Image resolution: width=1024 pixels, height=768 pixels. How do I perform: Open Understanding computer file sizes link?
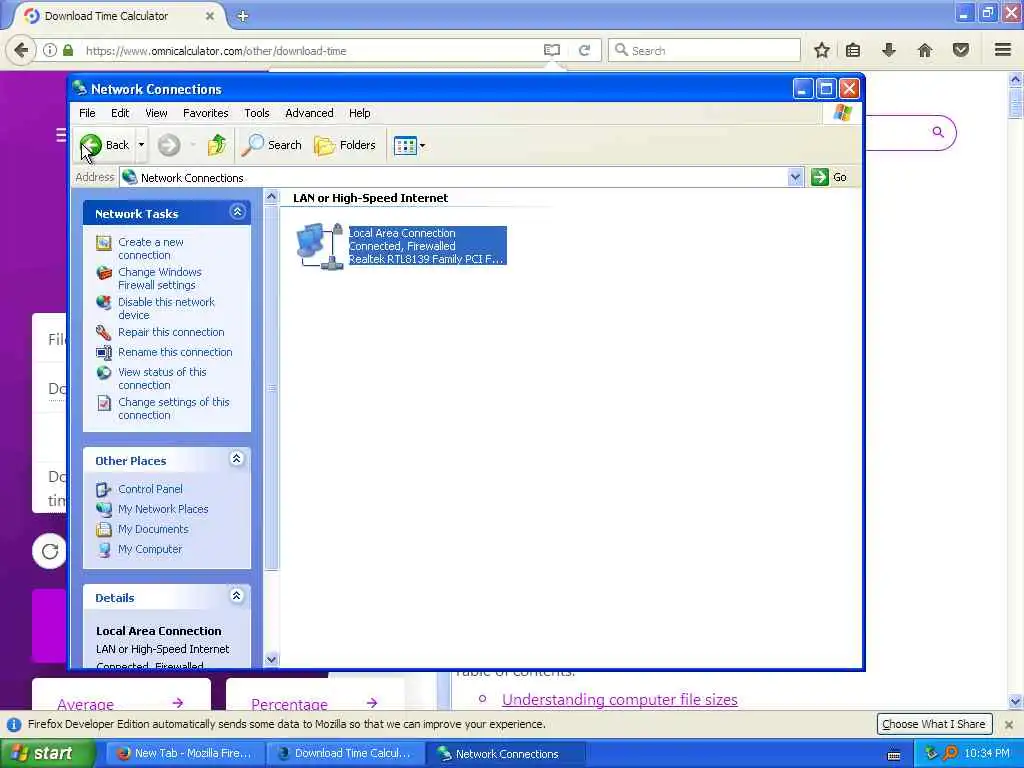(x=619, y=699)
